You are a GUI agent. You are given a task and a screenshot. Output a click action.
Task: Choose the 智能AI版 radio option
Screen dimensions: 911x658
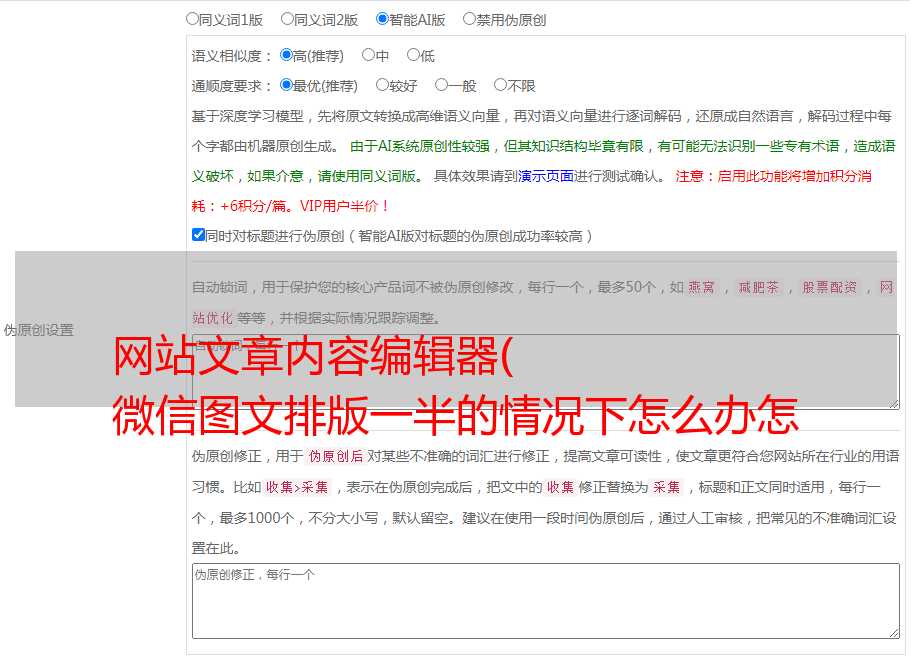coord(382,19)
